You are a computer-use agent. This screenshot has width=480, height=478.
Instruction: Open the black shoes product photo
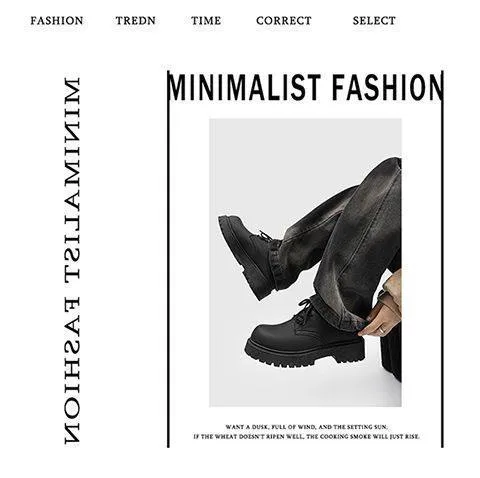(305, 262)
